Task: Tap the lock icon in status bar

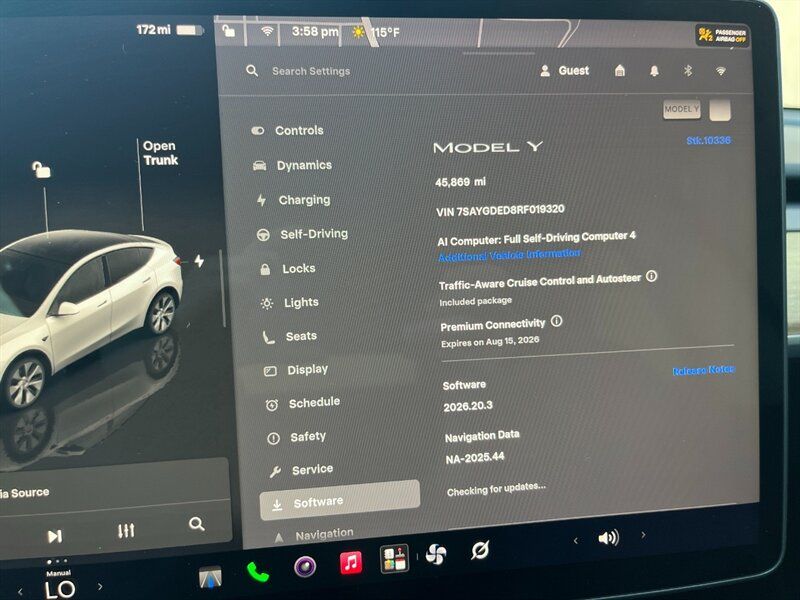Action: [229, 31]
